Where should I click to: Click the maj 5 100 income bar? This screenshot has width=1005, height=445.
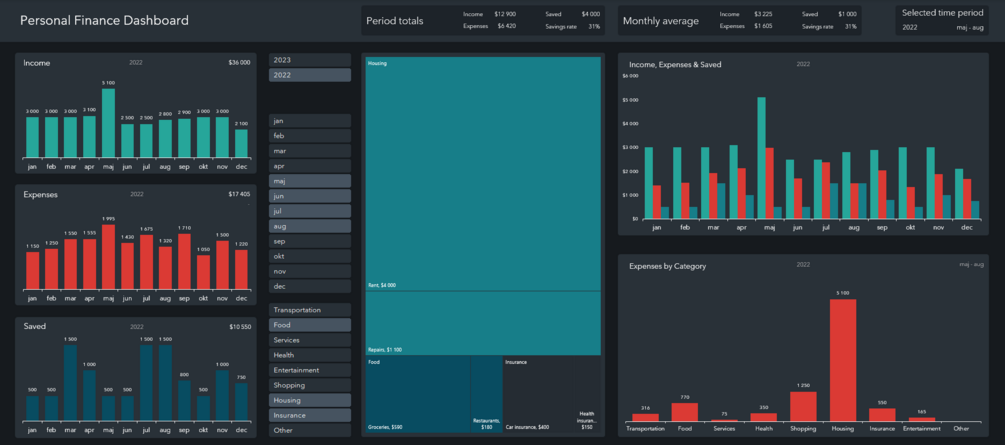(108, 123)
